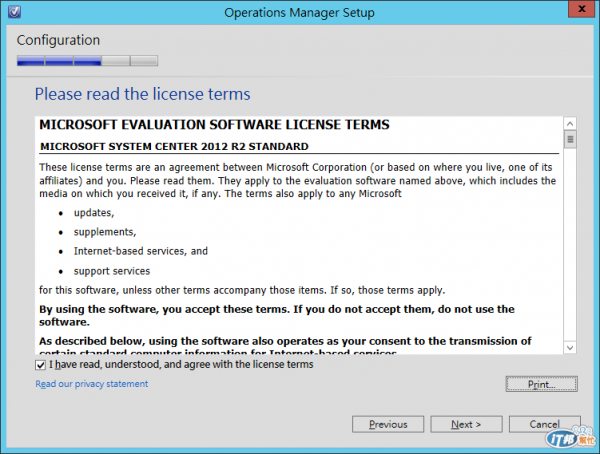The height and width of the screenshot is (454, 600).
Task: Click the 'supplements,' bullet item
Action: 105,232
